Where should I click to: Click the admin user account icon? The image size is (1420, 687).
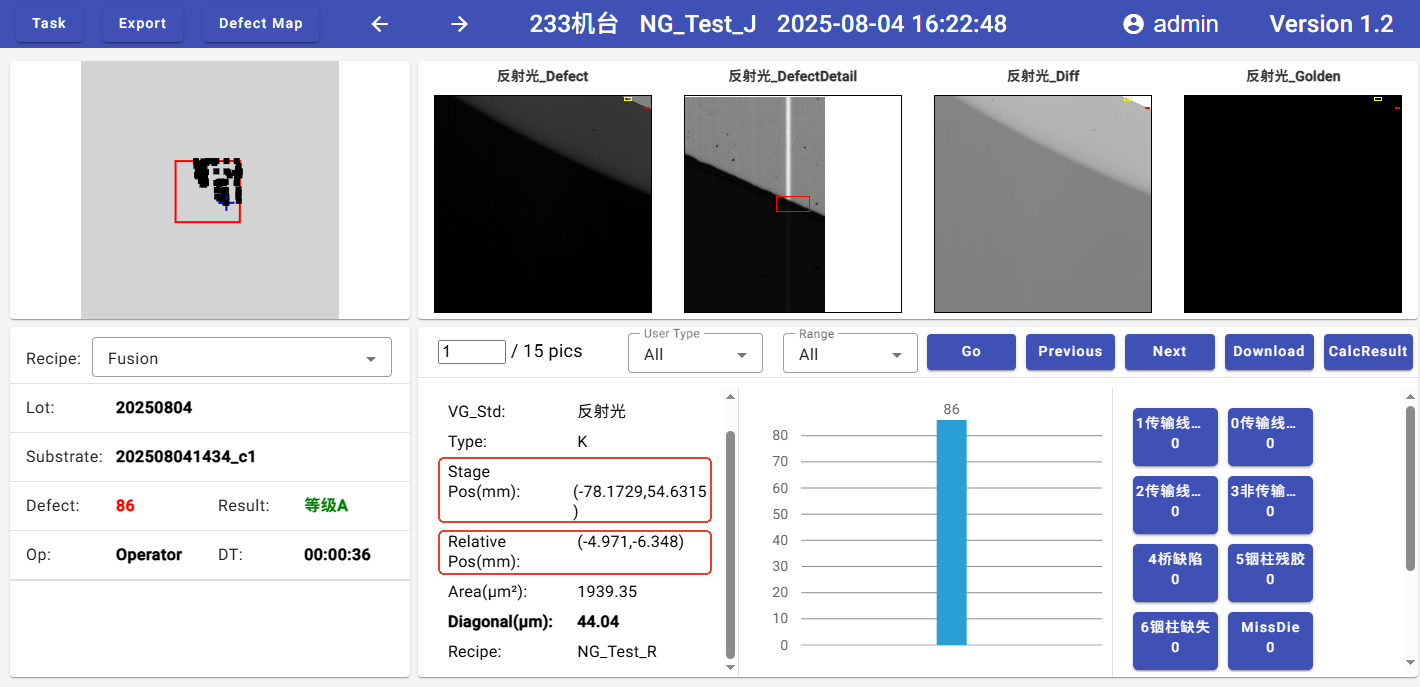[1133, 24]
